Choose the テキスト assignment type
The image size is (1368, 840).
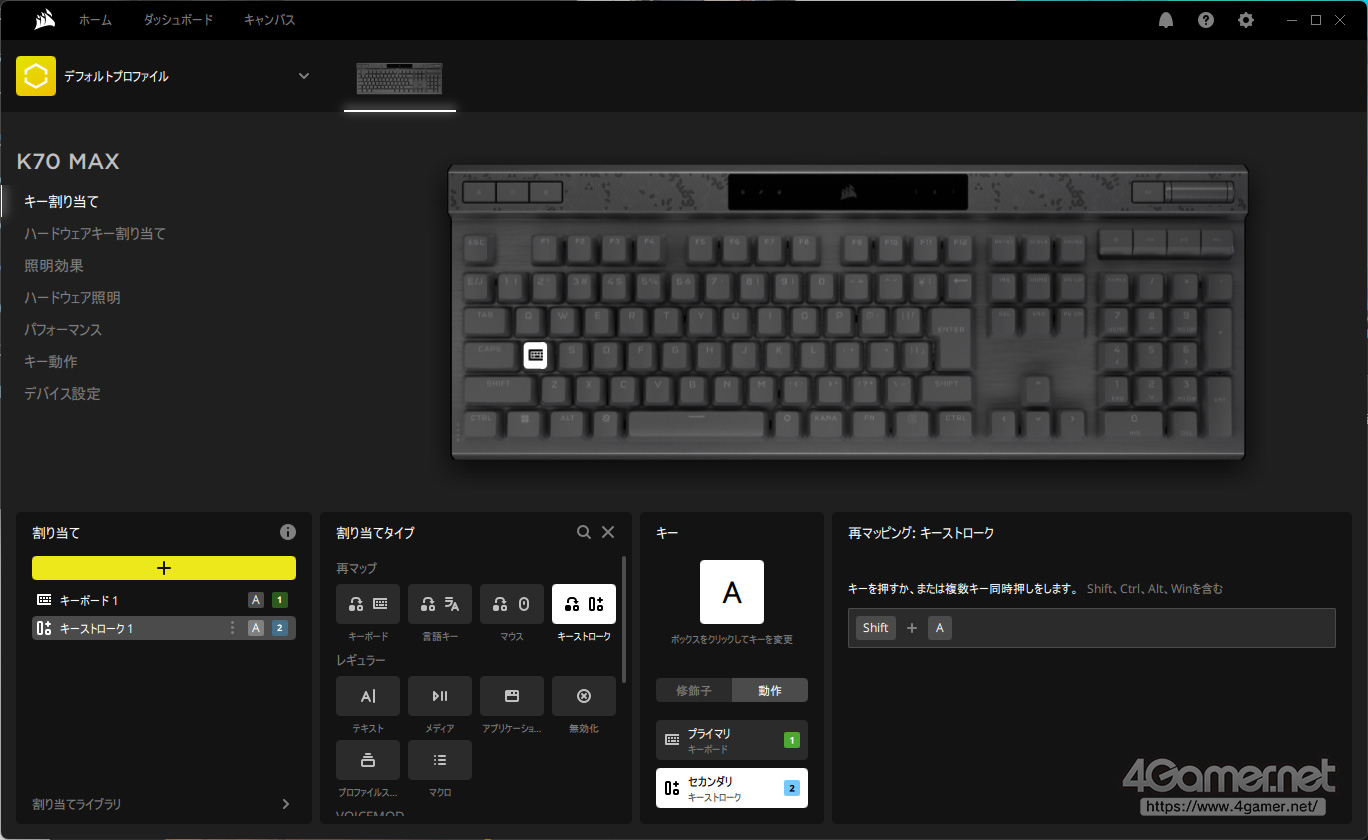point(368,696)
